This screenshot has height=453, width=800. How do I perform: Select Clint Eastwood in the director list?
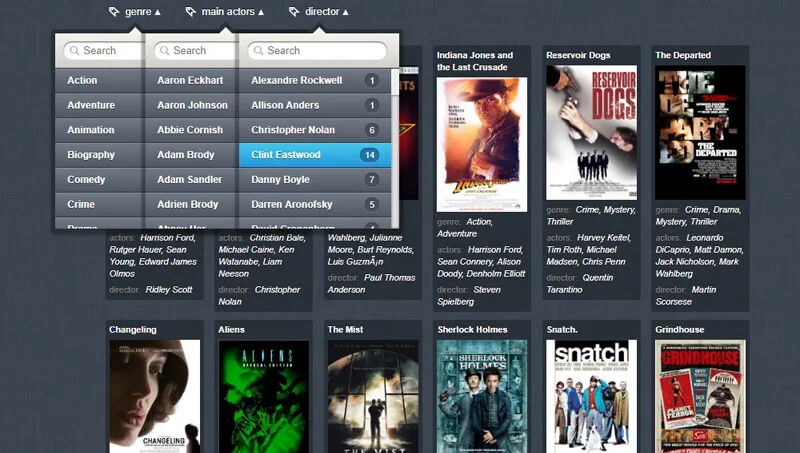tap(286, 155)
